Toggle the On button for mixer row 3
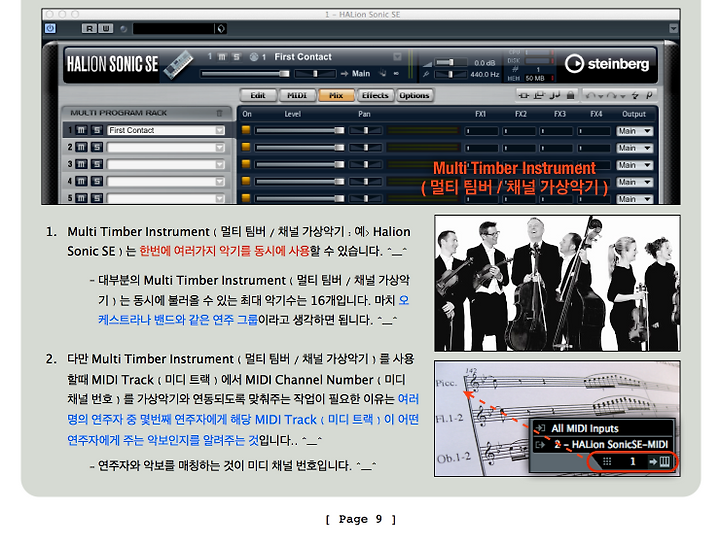720x544 pixels. 246,164
